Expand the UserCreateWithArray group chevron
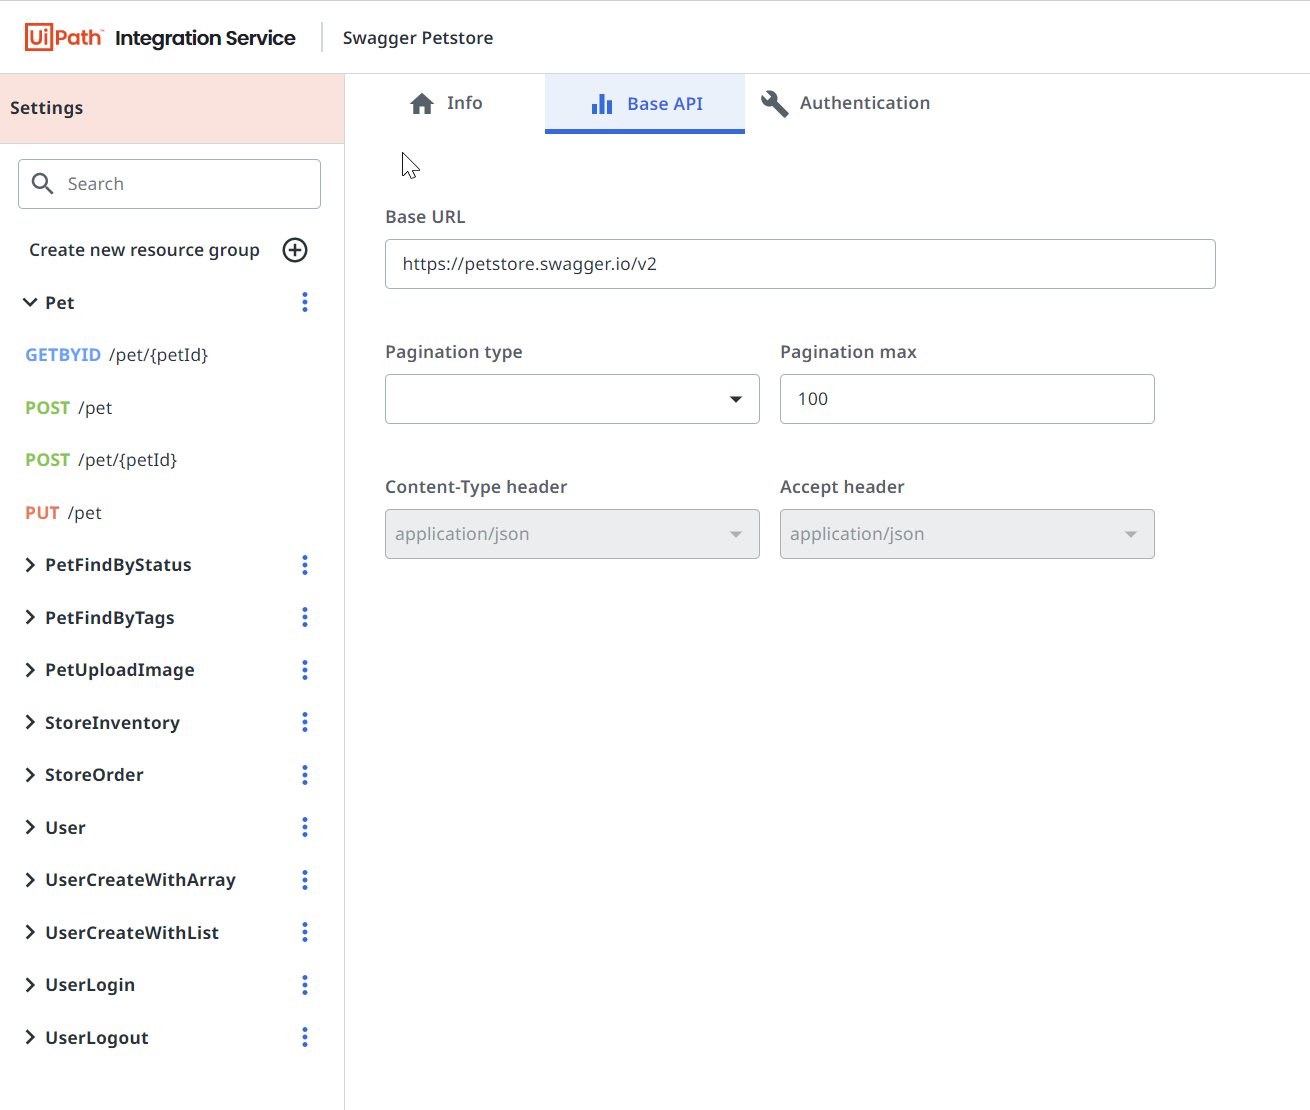Viewport: 1310px width, 1110px height. (30, 880)
